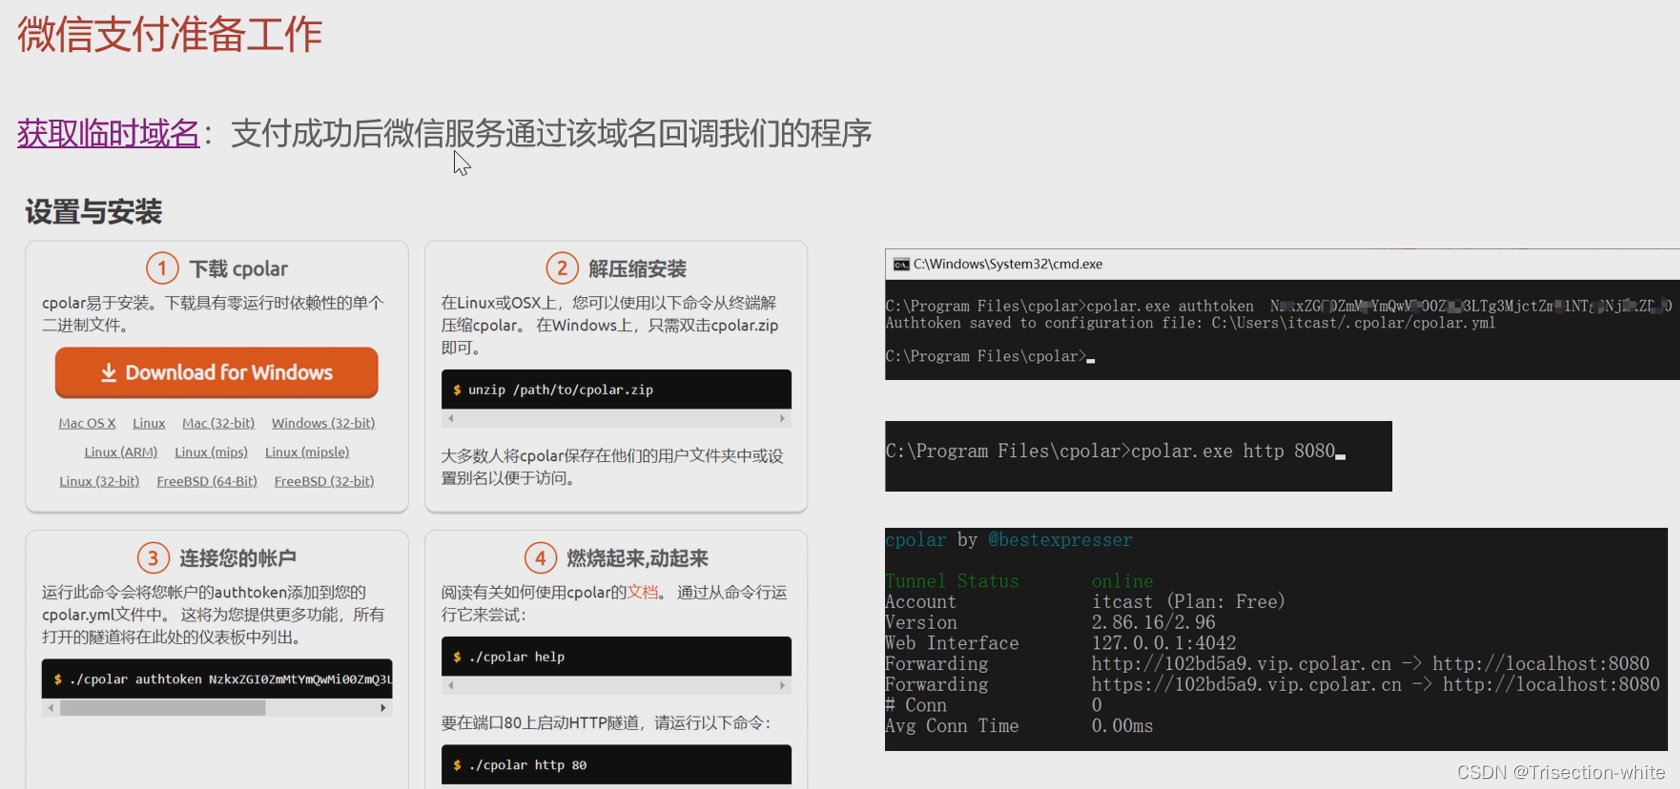
Task: Click the ./cpolar authtoken command text
Action: pos(230,679)
